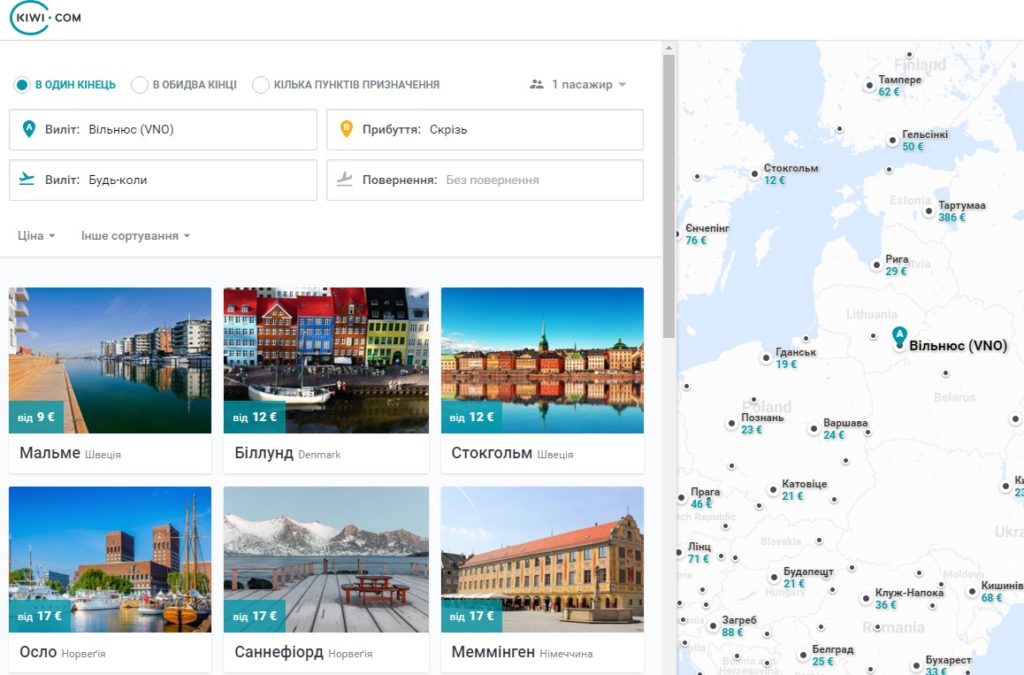This screenshot has height=675, width=1024.
Task: Open the Саннефіорд destination card
Action: click(326, 579)
